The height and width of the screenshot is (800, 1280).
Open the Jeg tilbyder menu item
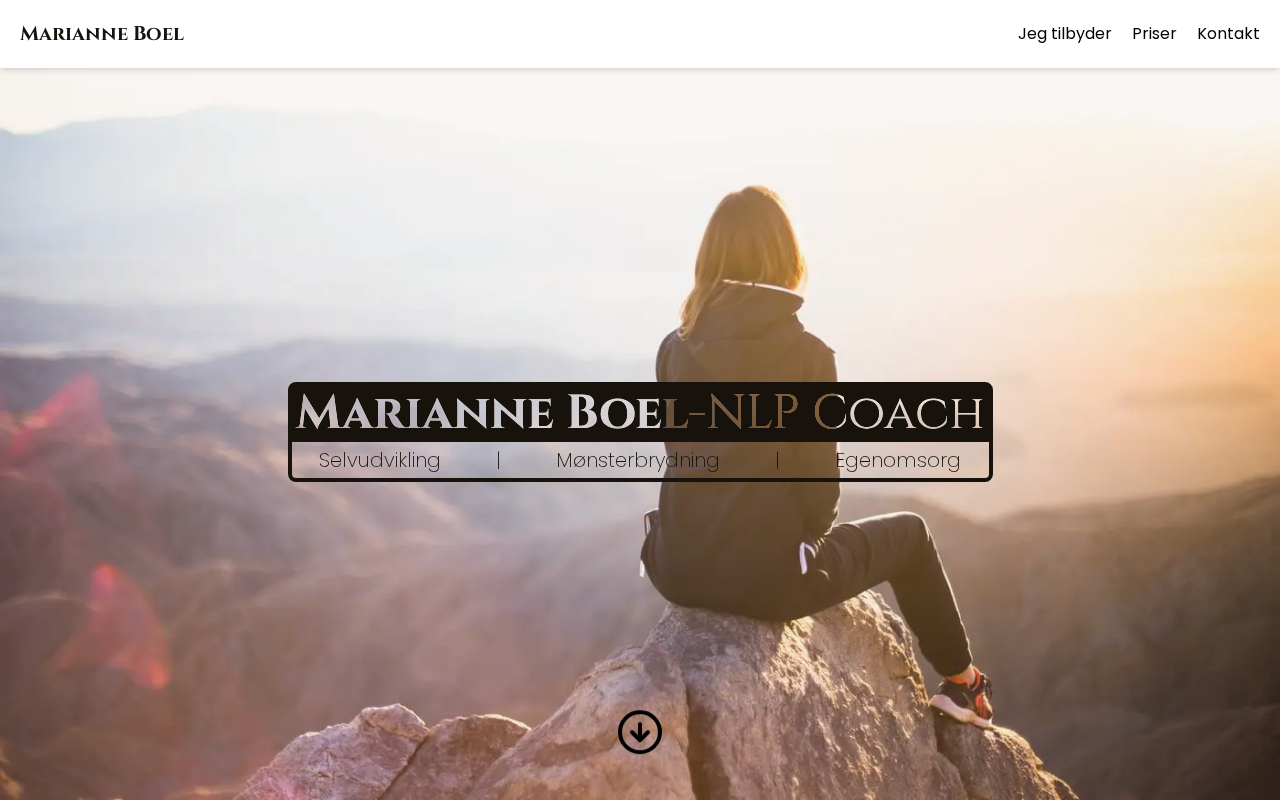pos(1065,34)
